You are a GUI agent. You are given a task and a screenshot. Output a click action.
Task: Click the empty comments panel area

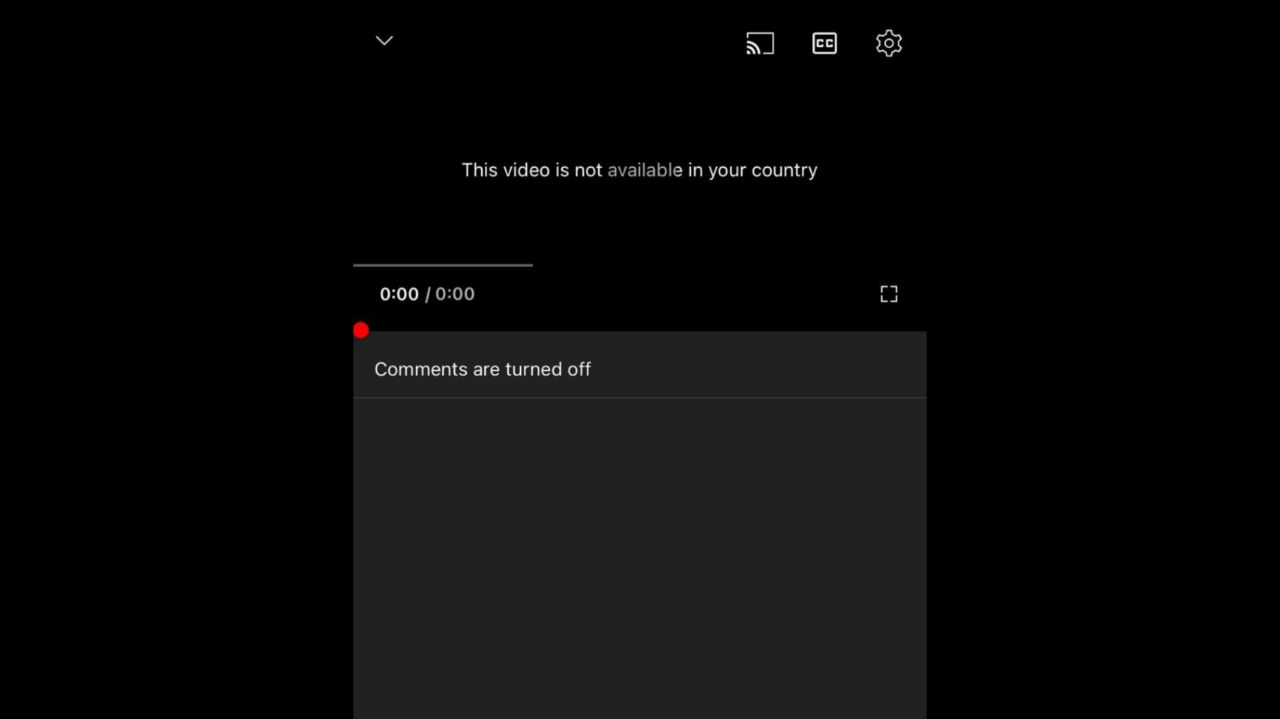click(640, 558)
